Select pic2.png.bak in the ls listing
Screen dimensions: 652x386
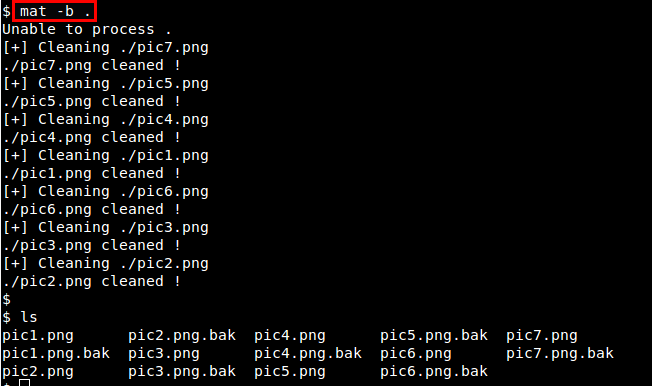182,336
